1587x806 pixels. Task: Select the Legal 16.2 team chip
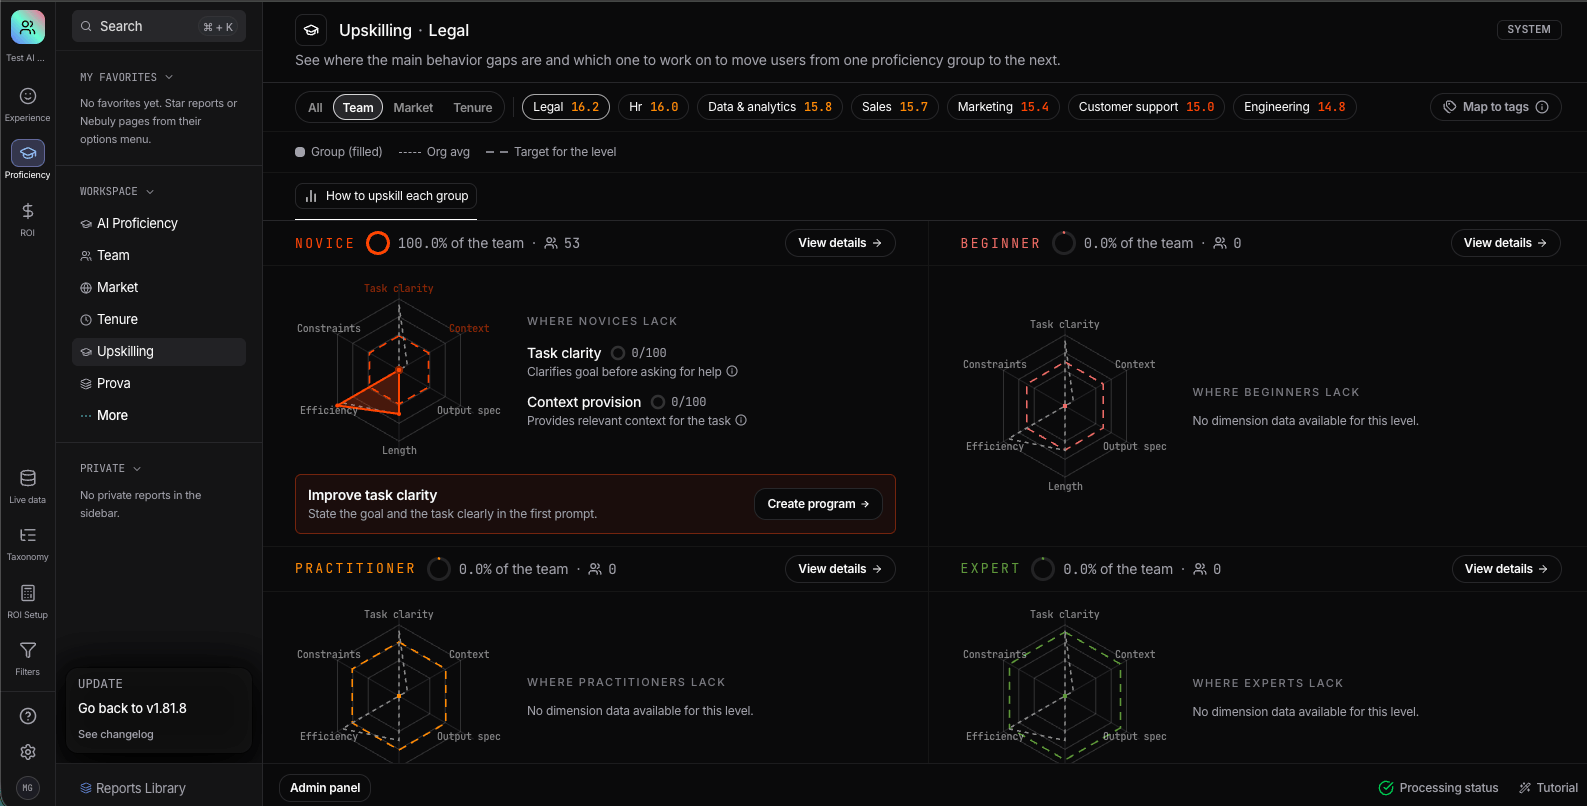pyautogui.click(x=566, y=107)
